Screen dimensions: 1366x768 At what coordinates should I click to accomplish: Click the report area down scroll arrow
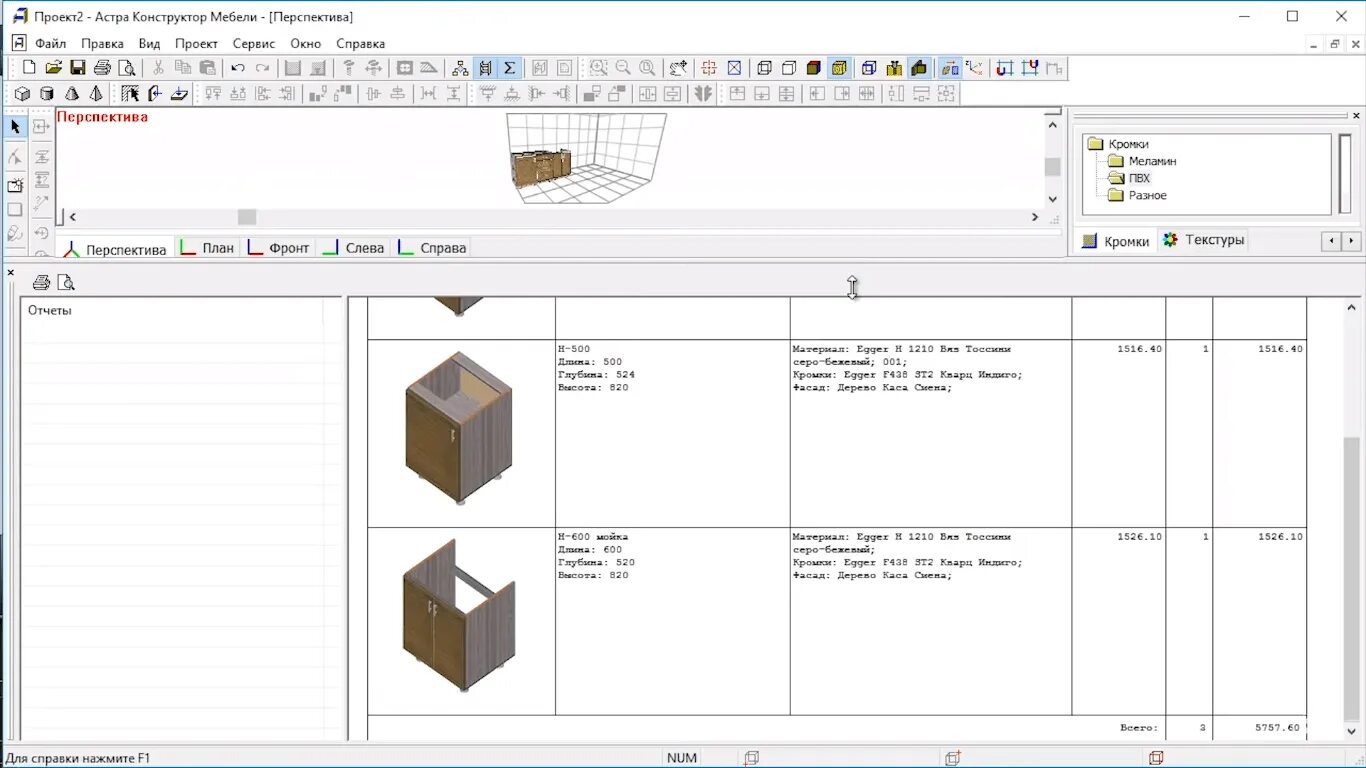pyautogui.click(x=1352, y=731)
